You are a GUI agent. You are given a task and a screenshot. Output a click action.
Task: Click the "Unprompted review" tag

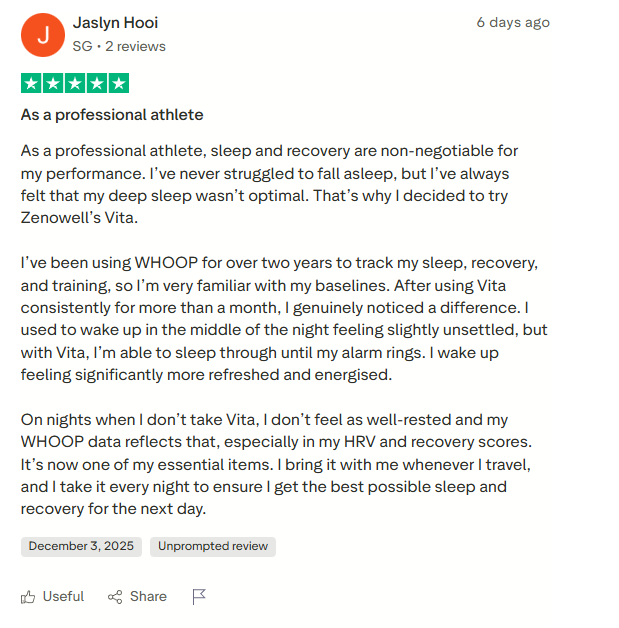(213, 546)
